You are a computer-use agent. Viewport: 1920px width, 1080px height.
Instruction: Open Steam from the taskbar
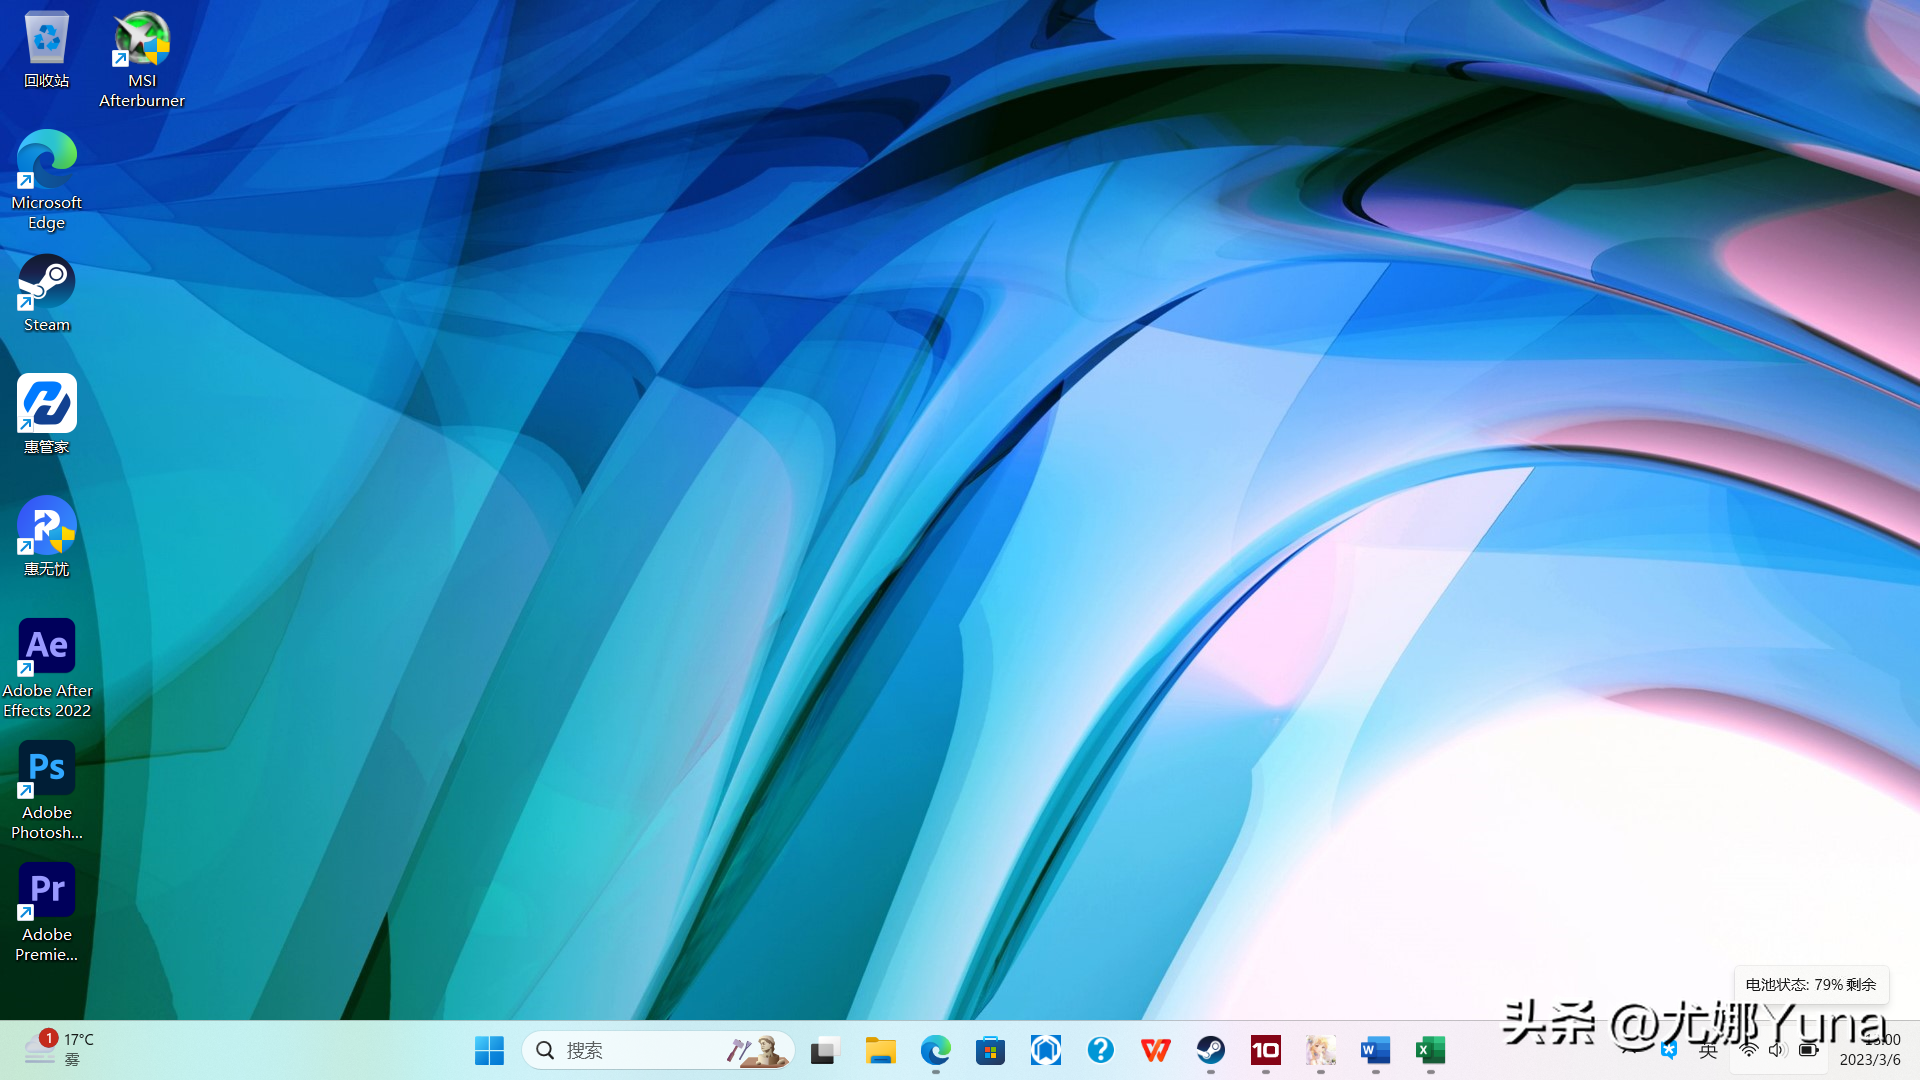pyautogui.click(x=1210, y=1050)
